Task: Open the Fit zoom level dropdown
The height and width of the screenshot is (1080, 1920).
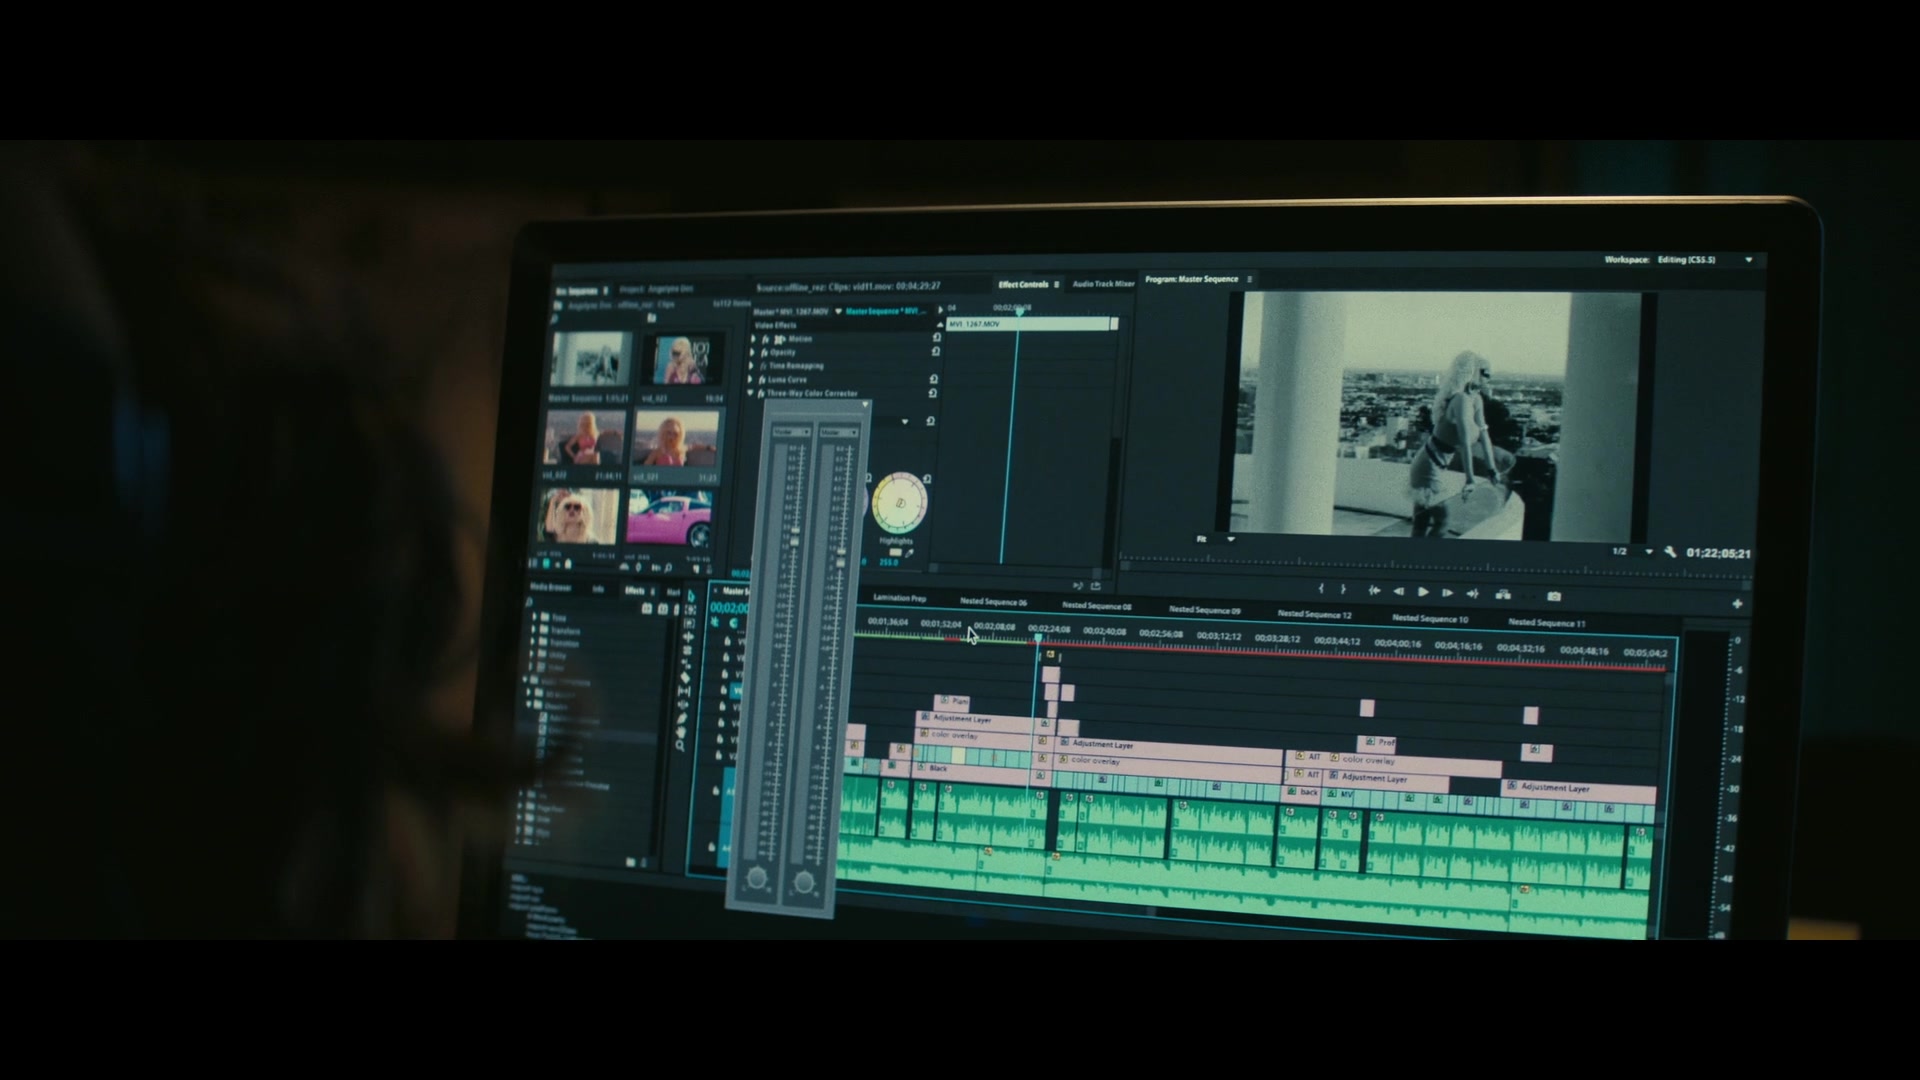Action: [1231, 539]
